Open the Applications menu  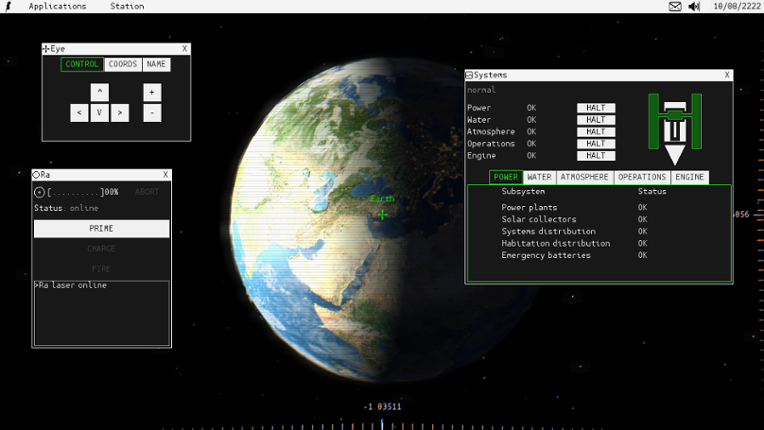[x=57, y=6]
